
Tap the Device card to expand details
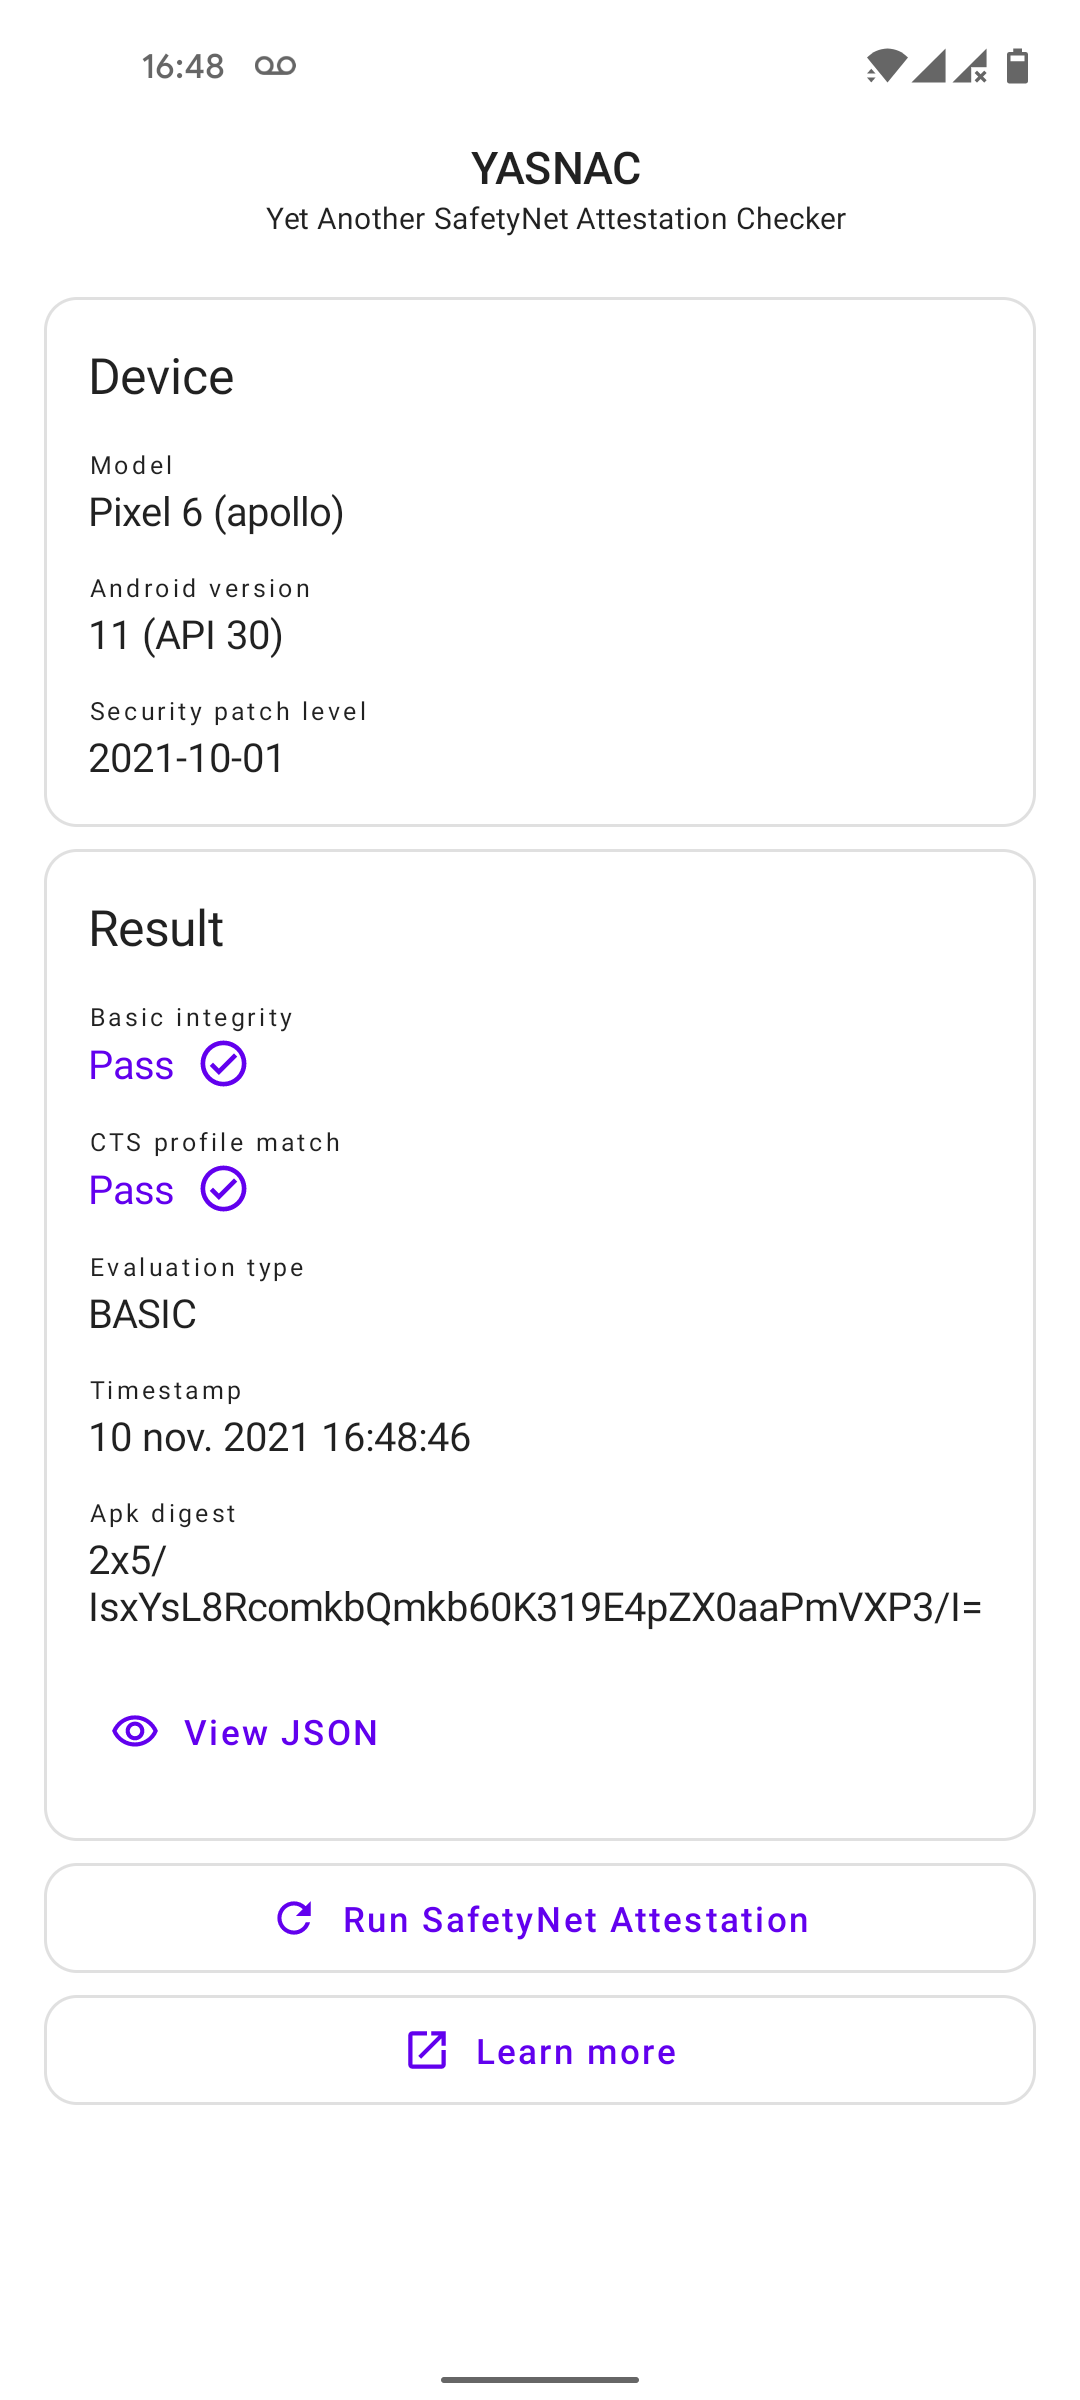point(540,560)
